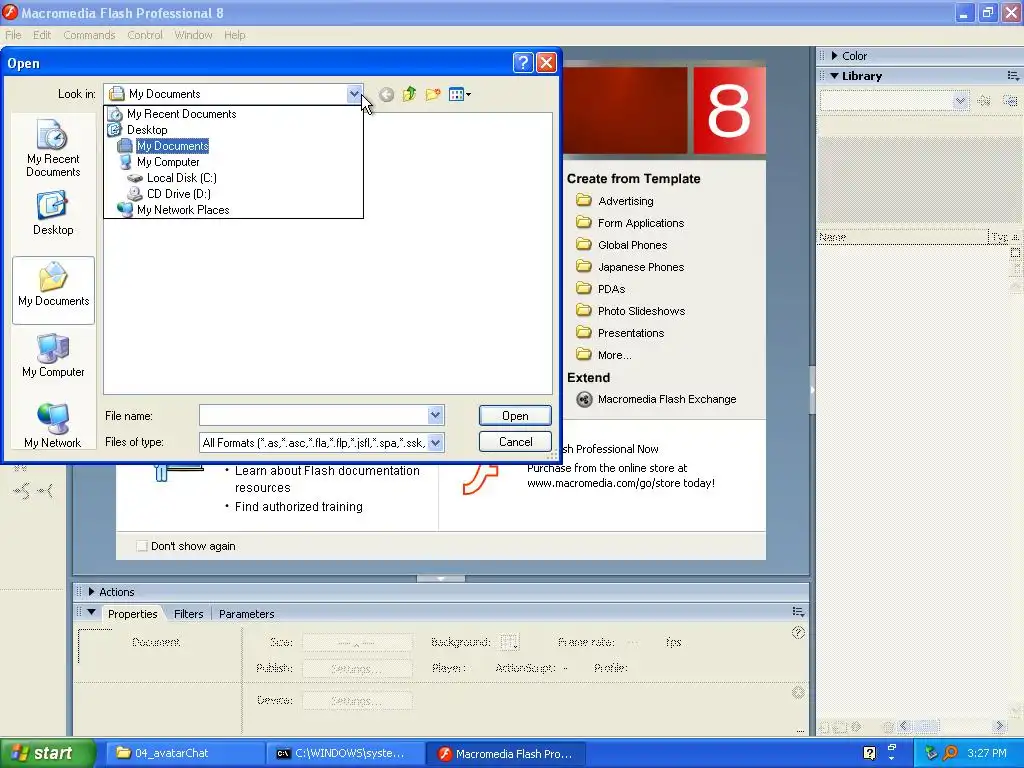Click the Cancel button

(515, 441)
